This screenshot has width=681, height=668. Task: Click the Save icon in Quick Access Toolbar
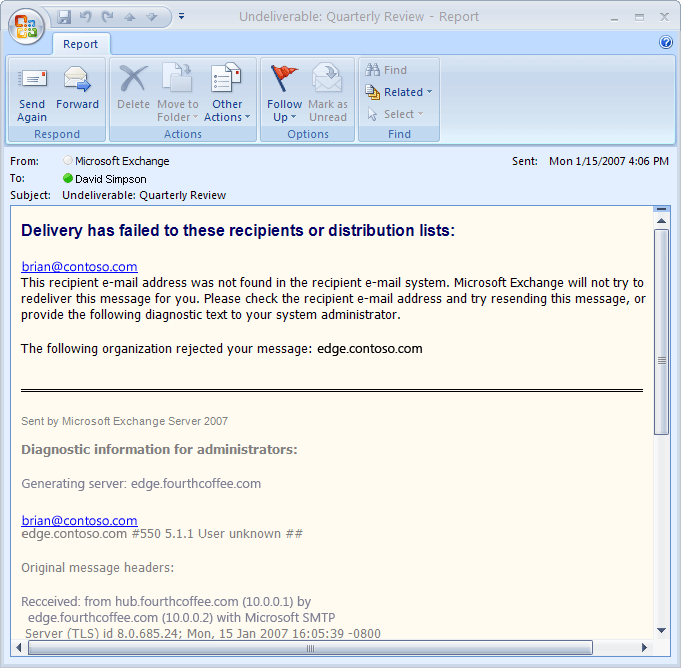[65, 17]
